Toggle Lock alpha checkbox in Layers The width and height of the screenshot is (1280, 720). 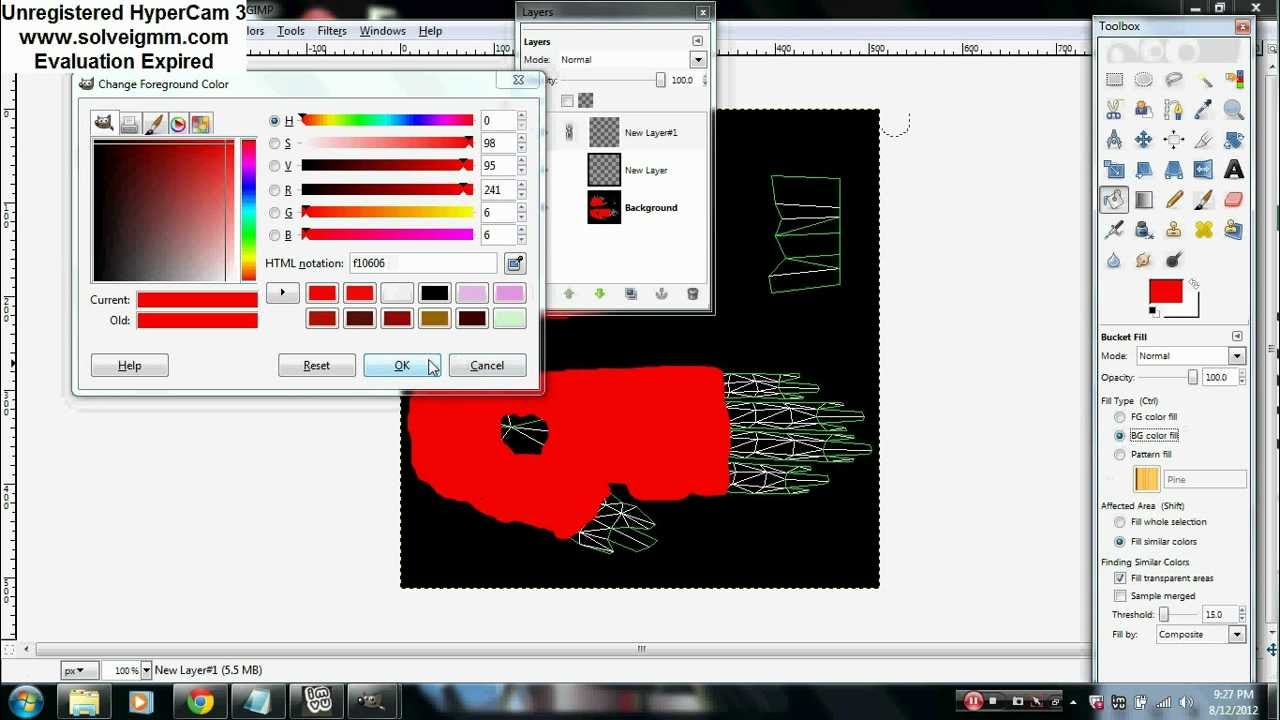click(567, 100)
